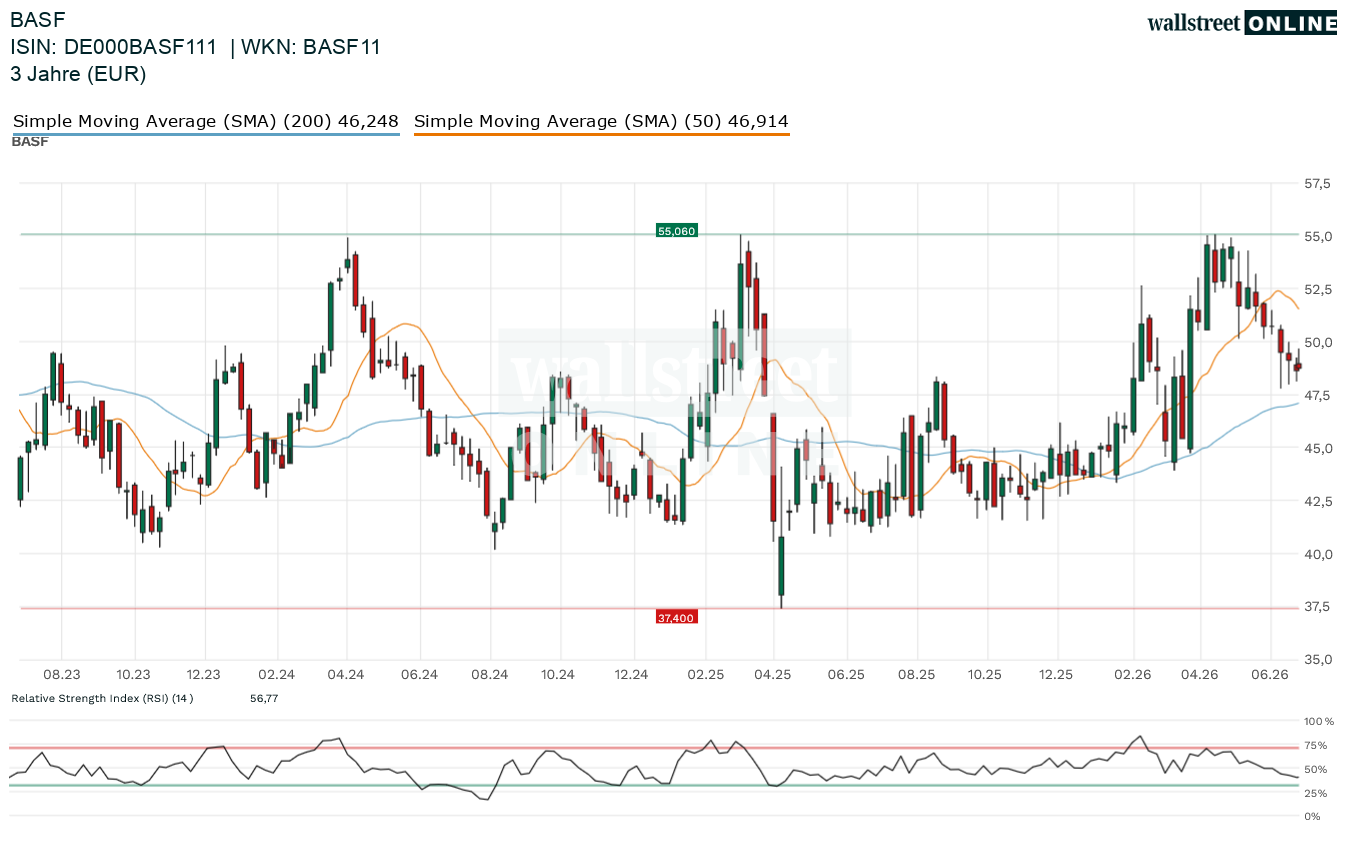Click the 02.24 date axis label

[x=276, y=675]
